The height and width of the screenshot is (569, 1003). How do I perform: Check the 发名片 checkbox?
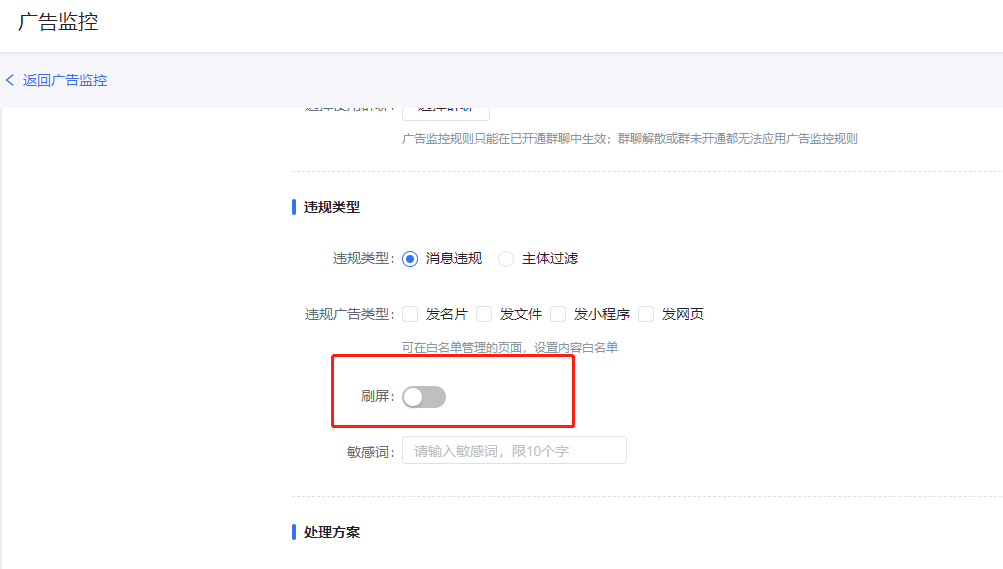coord(410,314)
